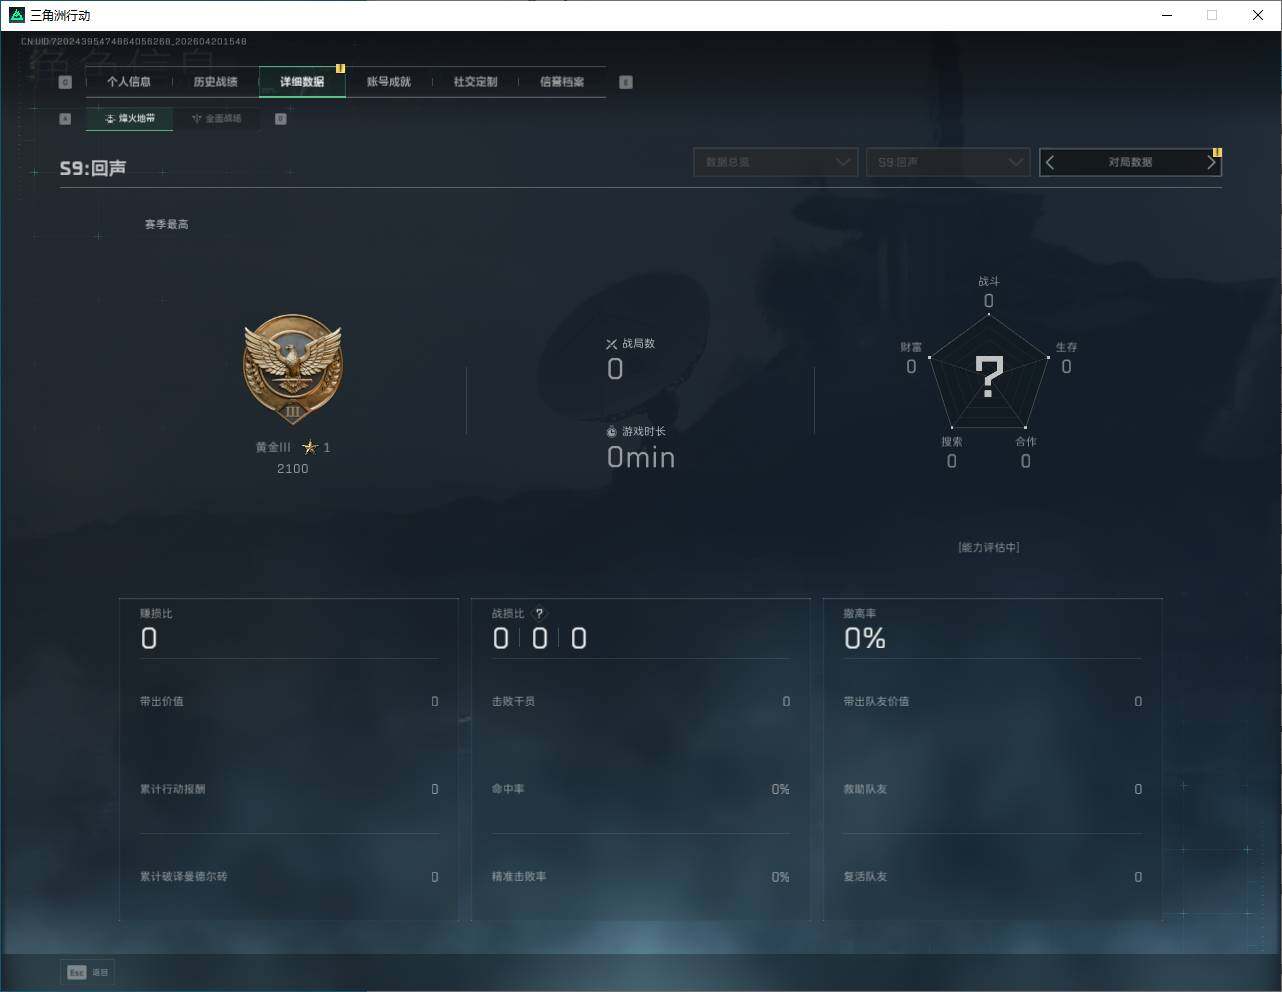Image resolution: width=1282 pixels, height=992 pixels.
Task: Click the 救助队友 row
Action: tap(992, 789)
